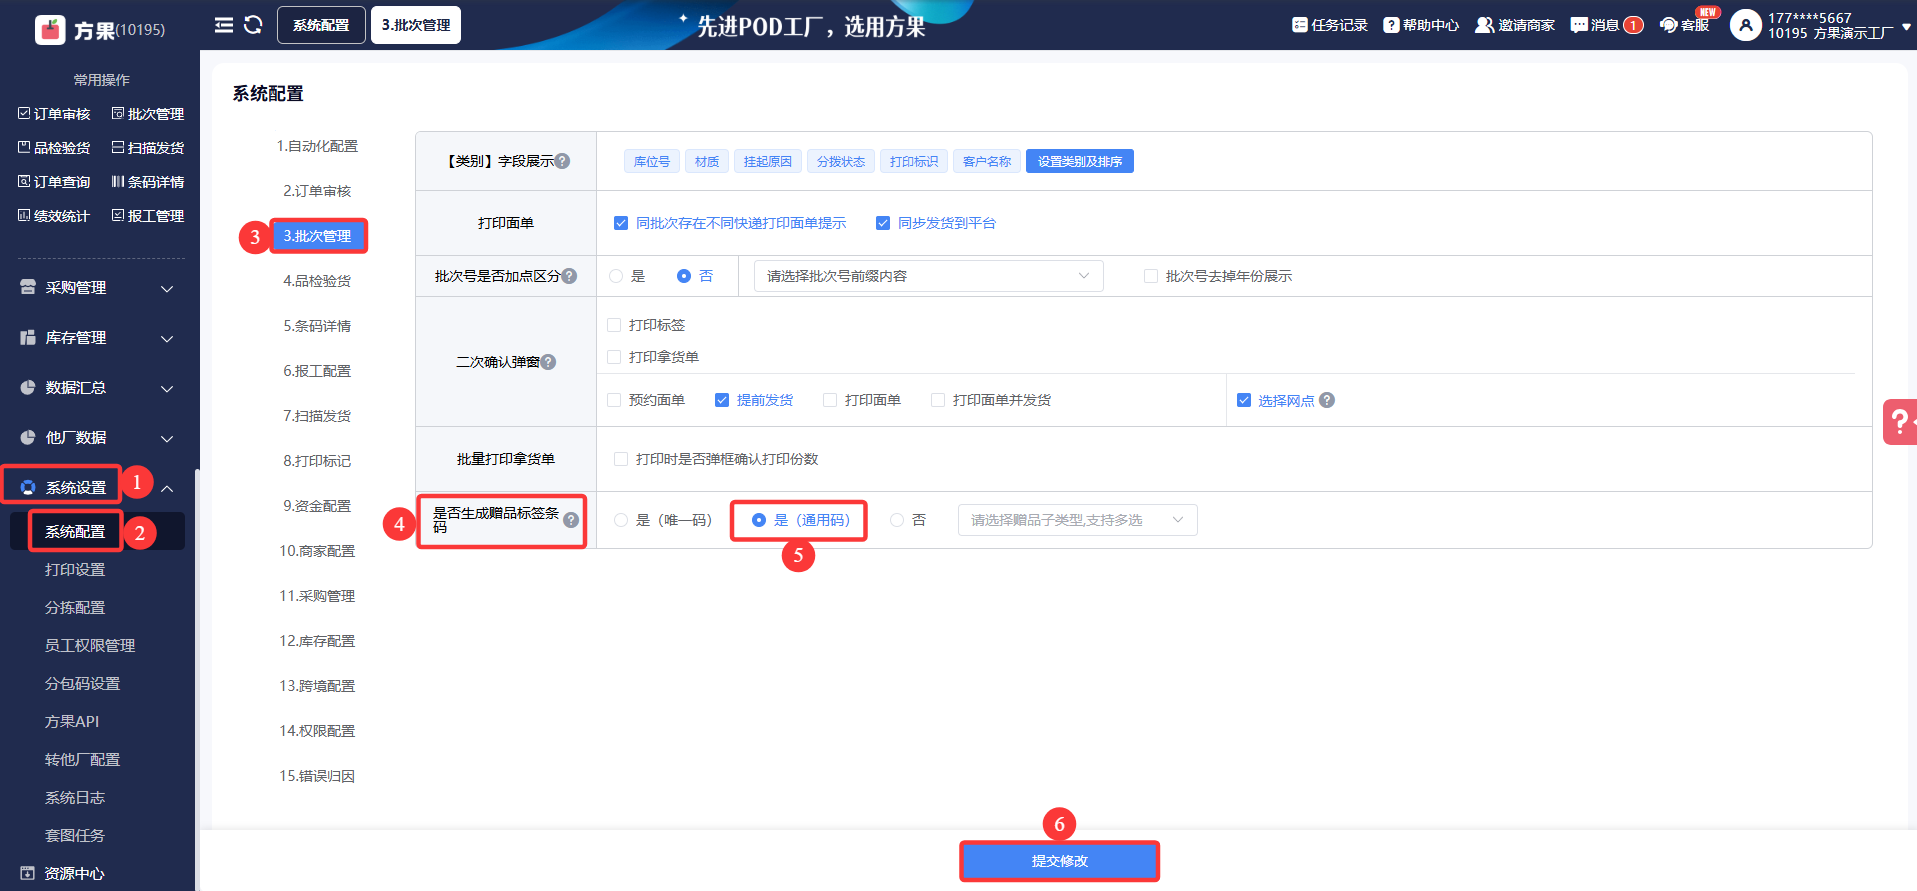
Task: Uncheck the 选择网点 checkbox
Action: [1244, 400]
